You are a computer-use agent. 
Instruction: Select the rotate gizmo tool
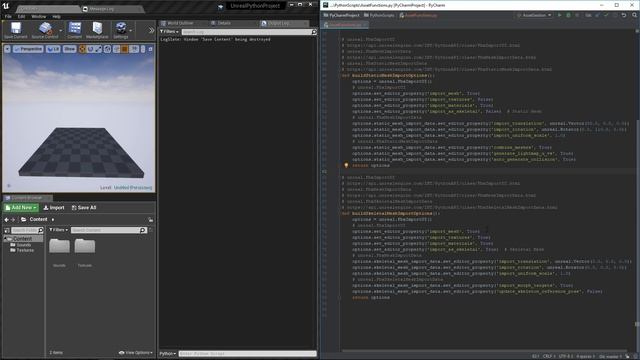90,49
